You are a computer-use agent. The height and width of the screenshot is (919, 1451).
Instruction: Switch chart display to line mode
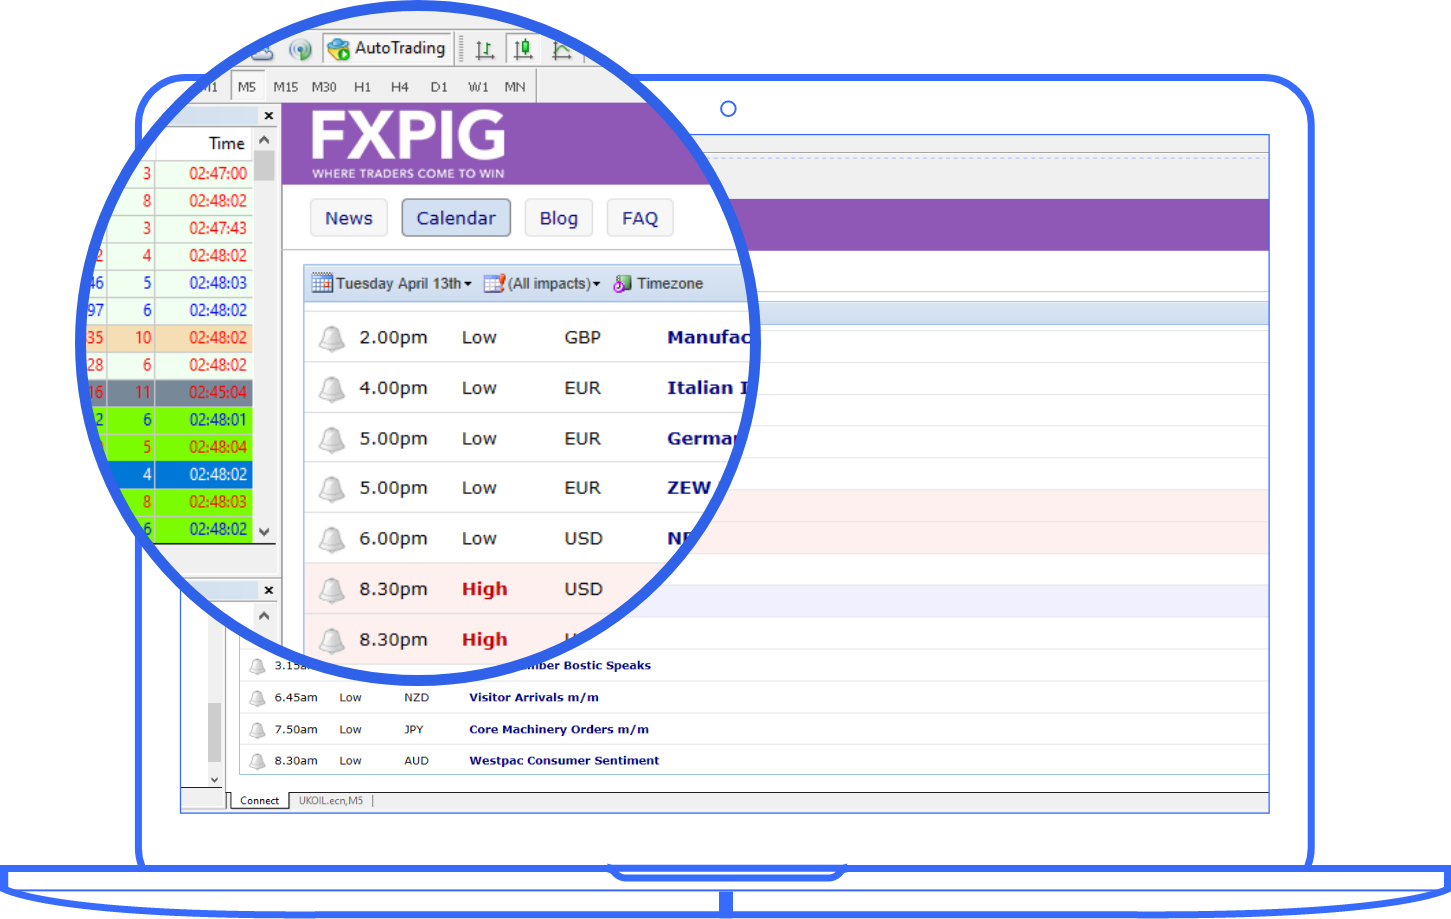[561, 48]
